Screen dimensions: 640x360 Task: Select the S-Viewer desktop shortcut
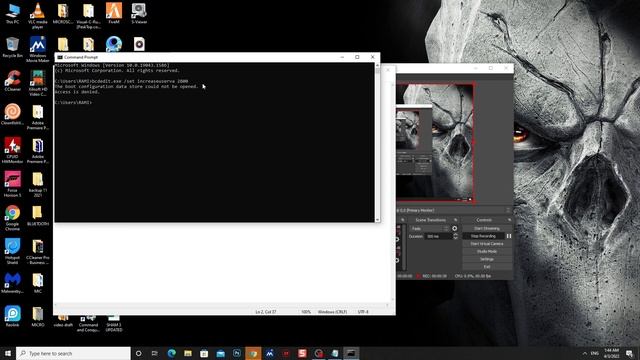coord(139,13)
